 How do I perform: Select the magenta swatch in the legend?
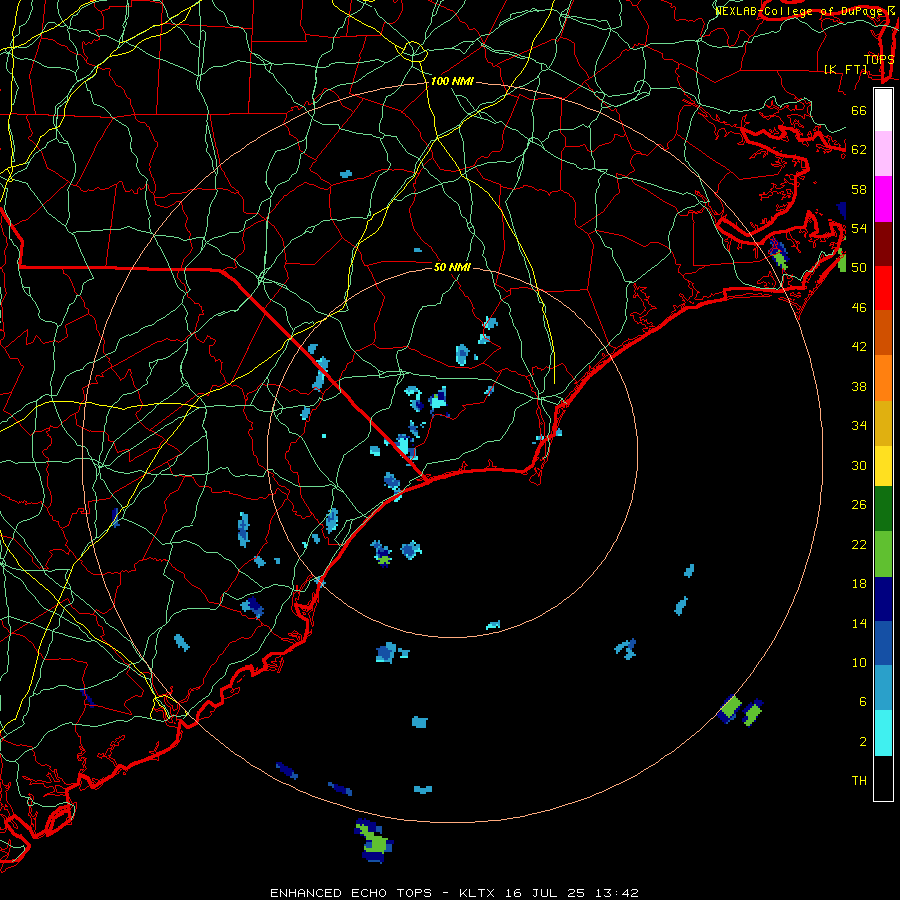[x=883, y=199]
